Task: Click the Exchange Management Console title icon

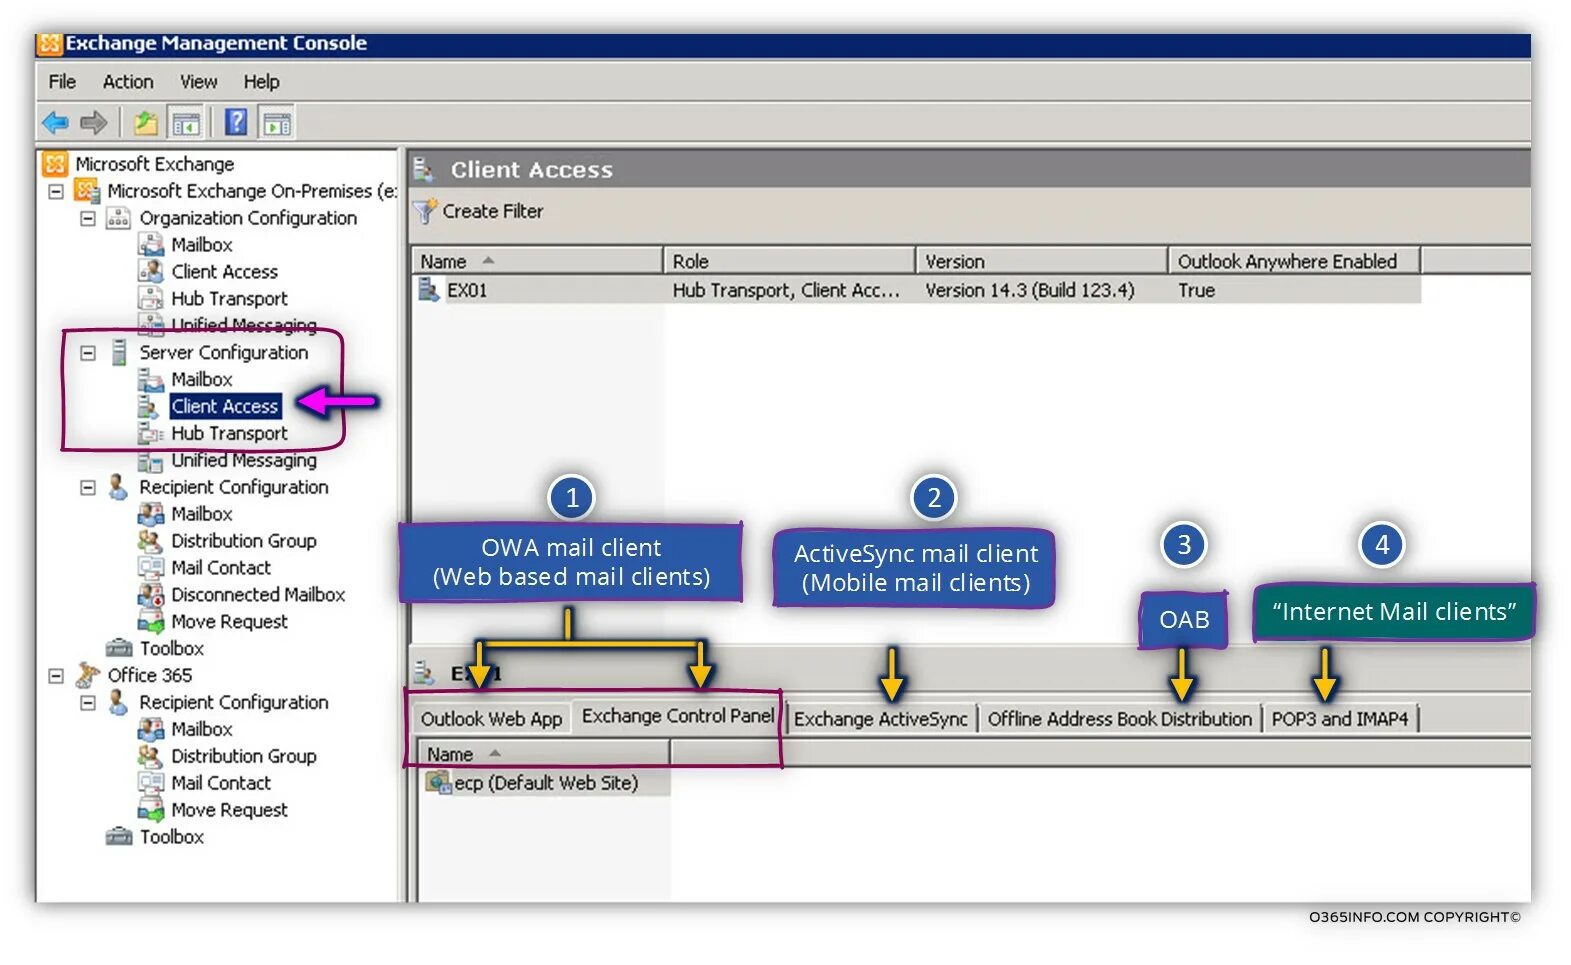Action: 50,44
